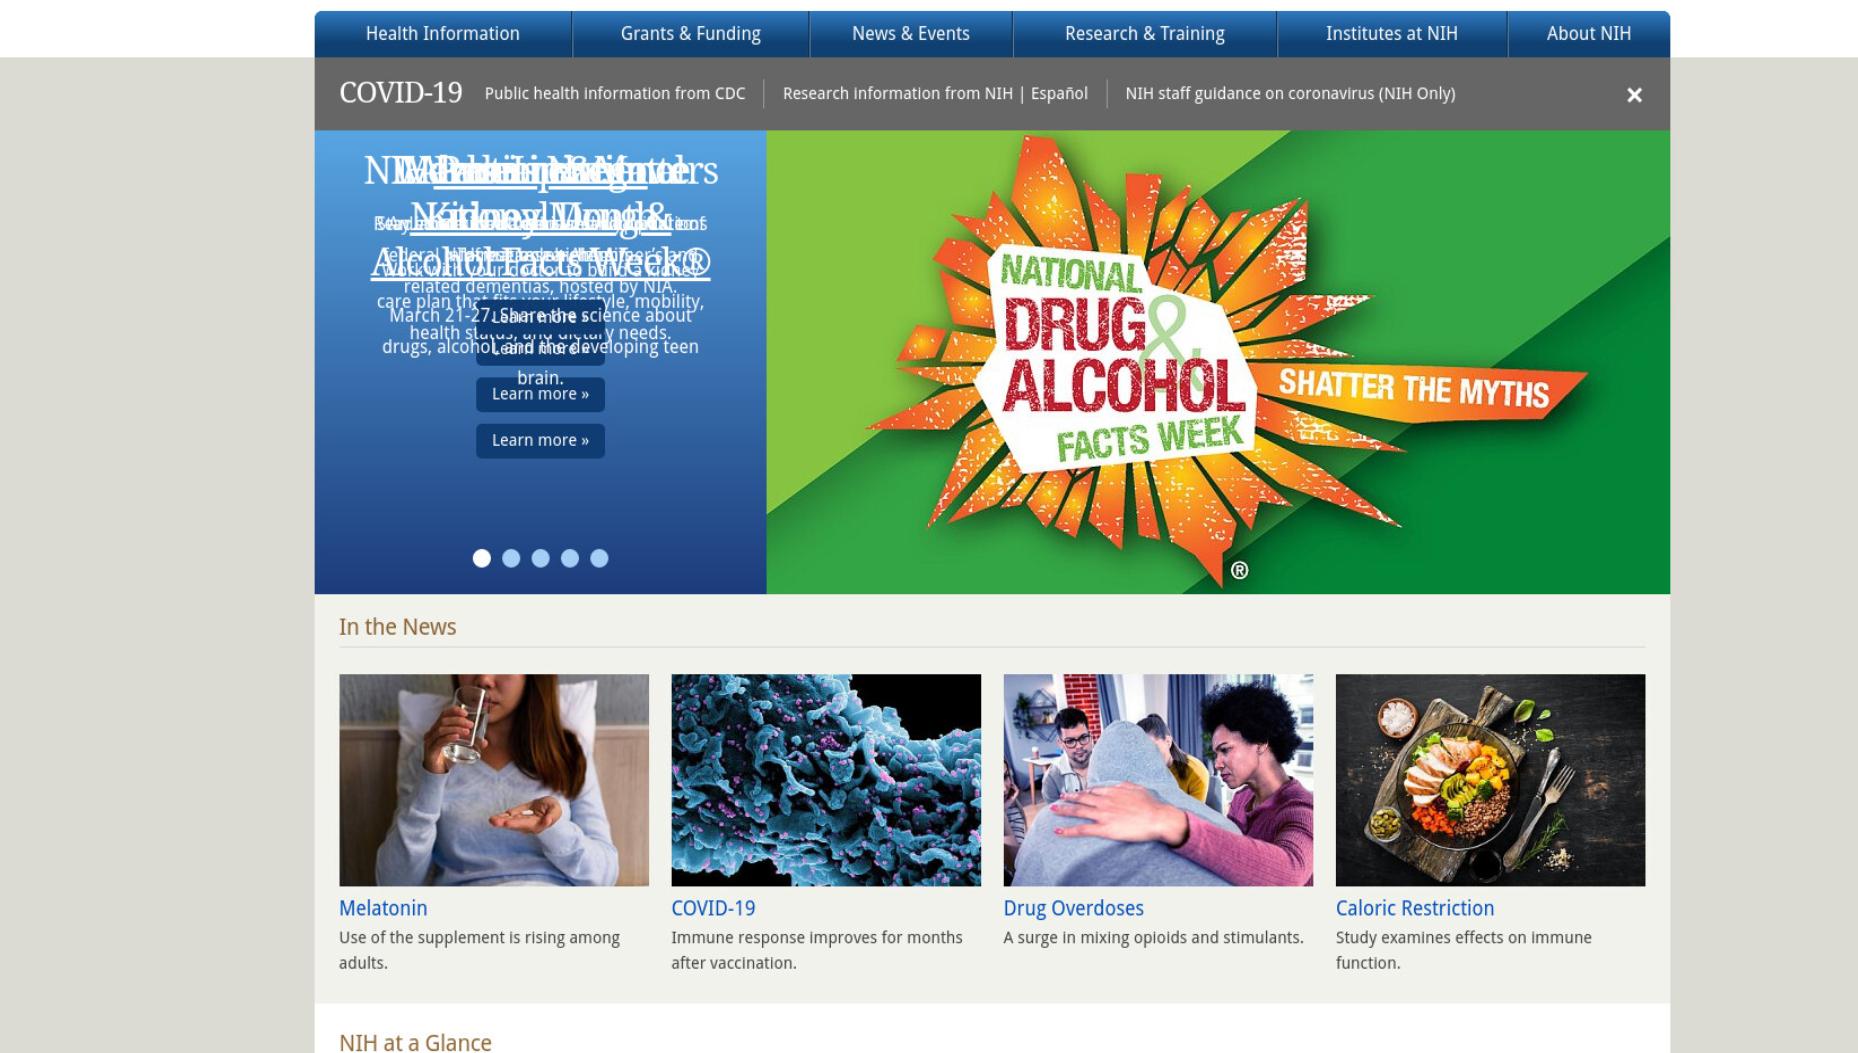Open the Drug Overdoses article photo
Viewport: 1858px width, 1053px height.
(x=1158, y=780)
